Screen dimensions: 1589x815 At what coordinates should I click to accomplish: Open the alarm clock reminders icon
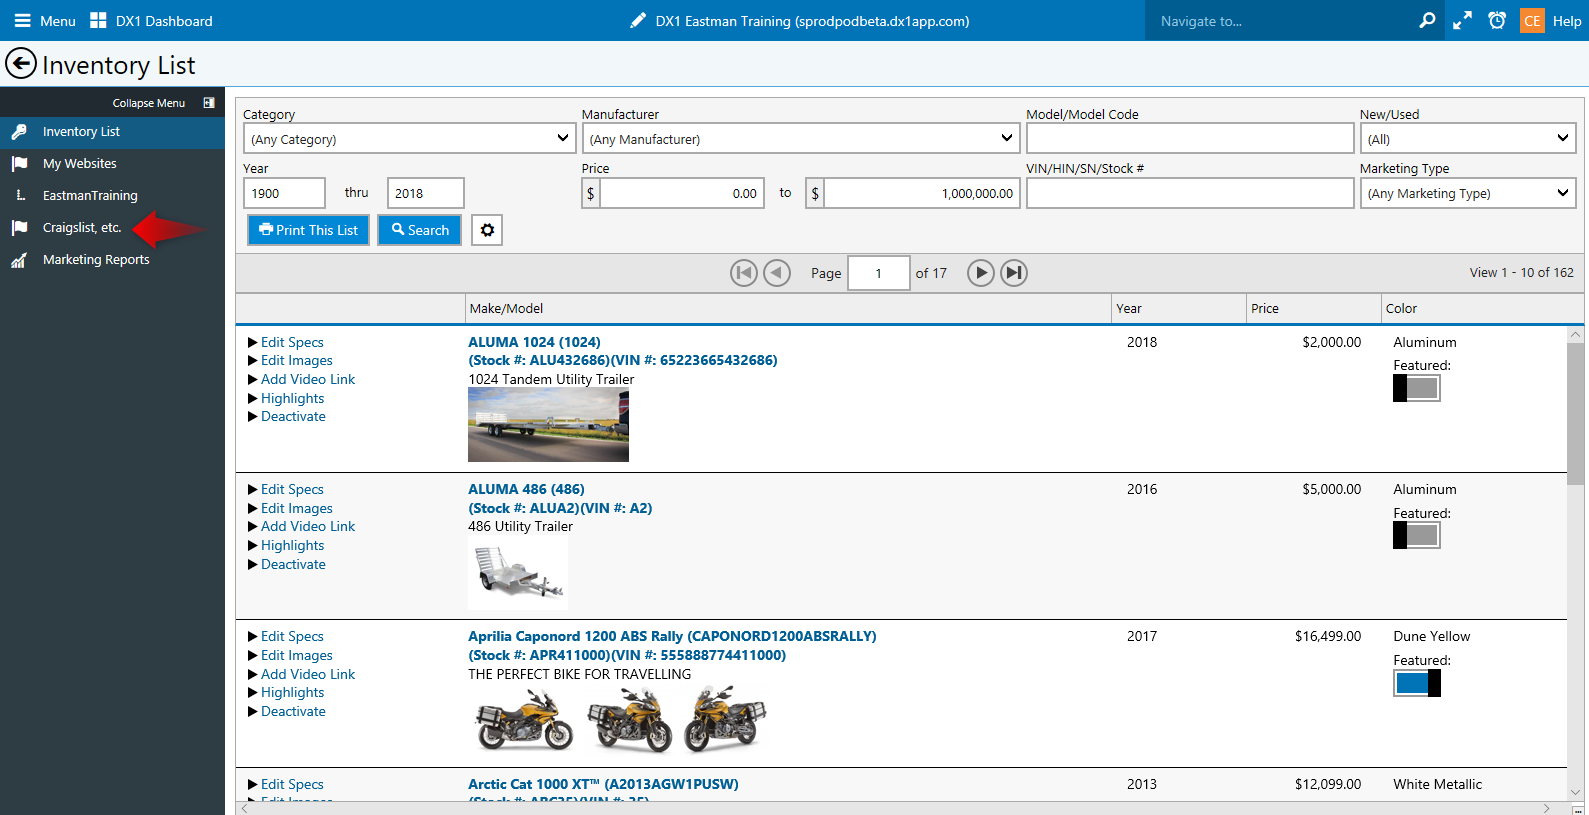(x=1497, y=20)
